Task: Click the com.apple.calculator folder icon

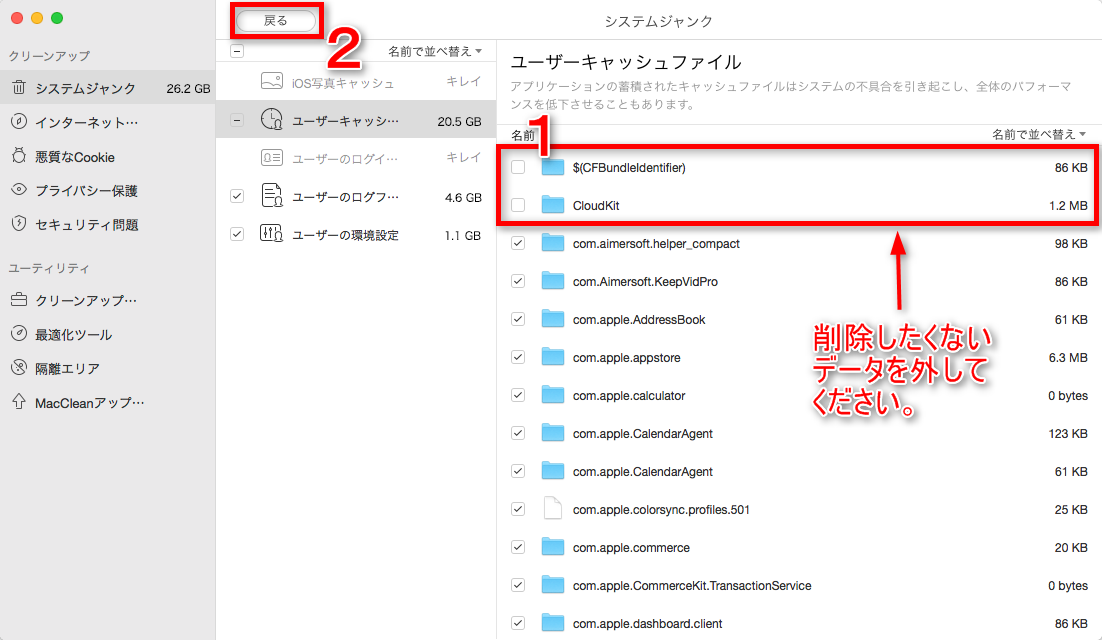Action: 553,395
